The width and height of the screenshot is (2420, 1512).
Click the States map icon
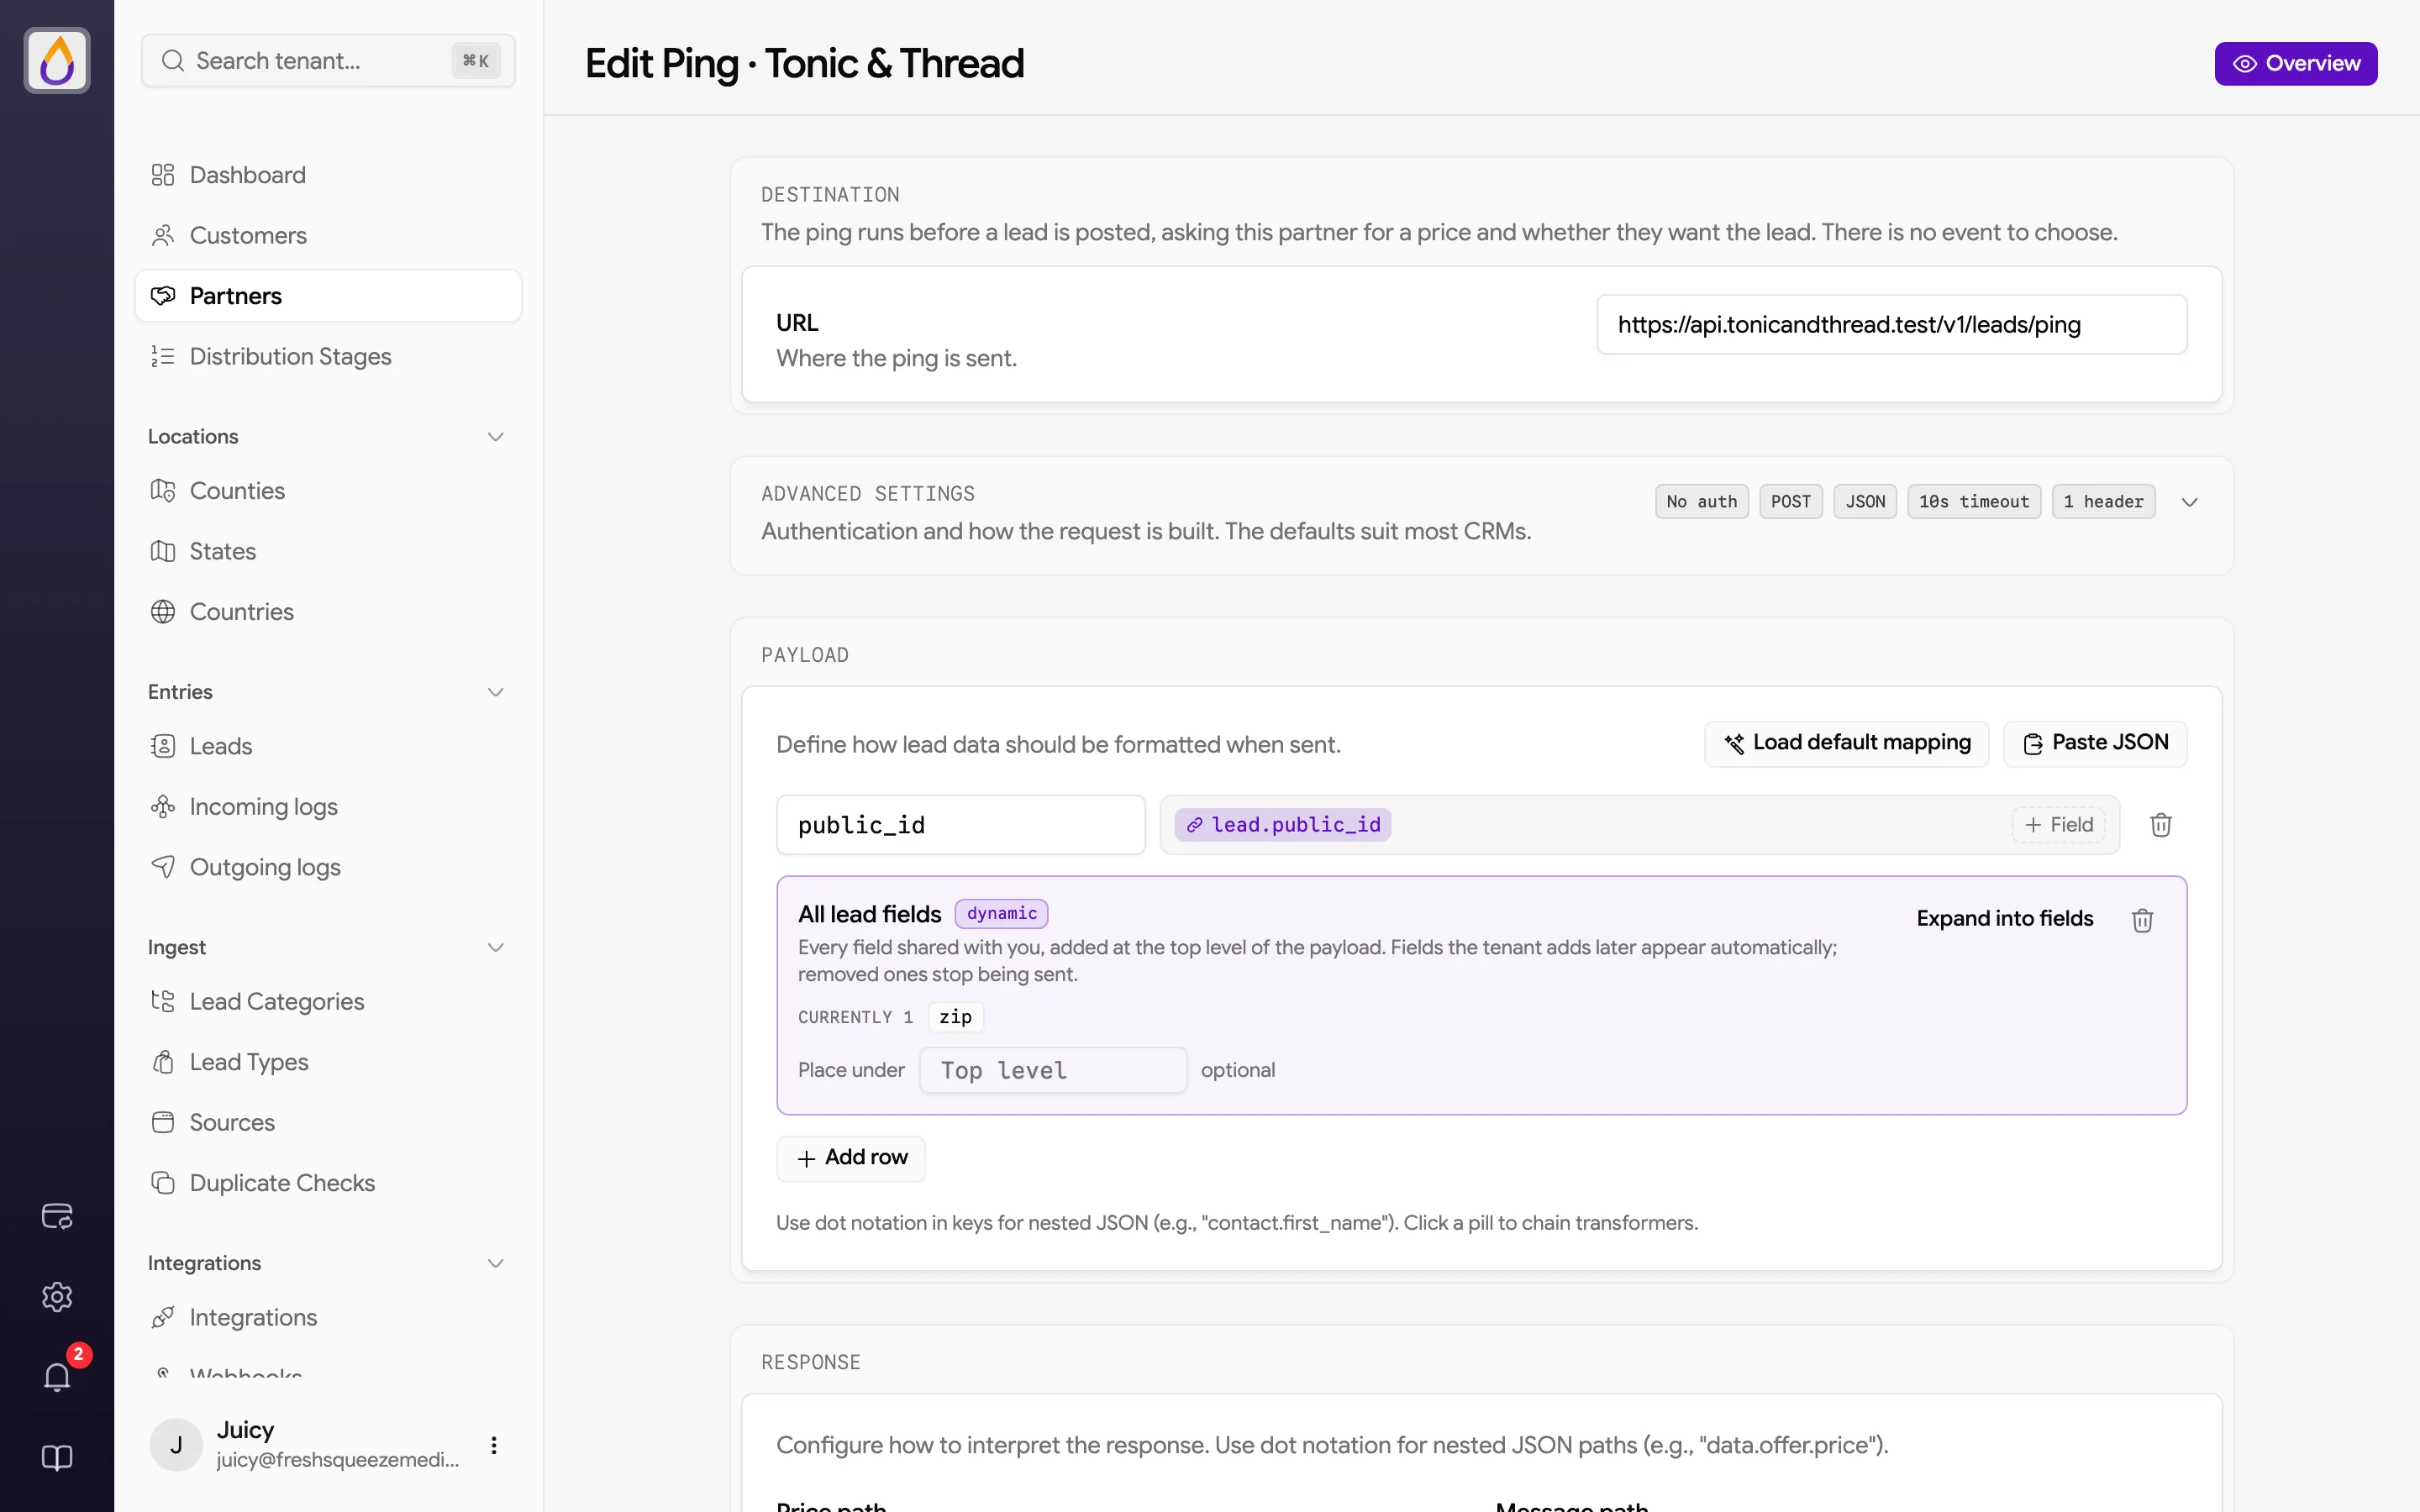point(163,551)
